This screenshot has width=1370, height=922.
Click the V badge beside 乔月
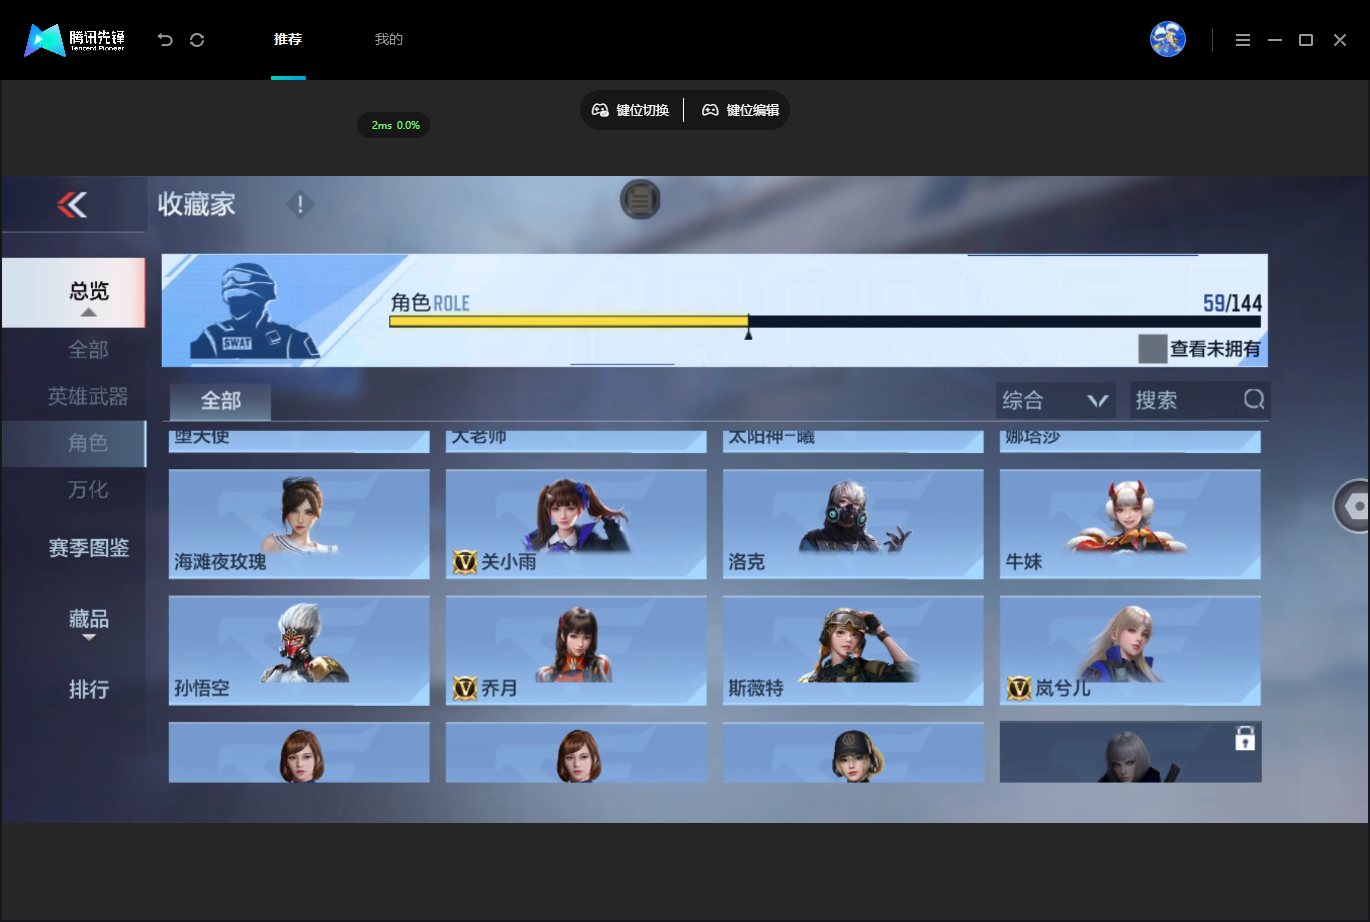[465, 688]
